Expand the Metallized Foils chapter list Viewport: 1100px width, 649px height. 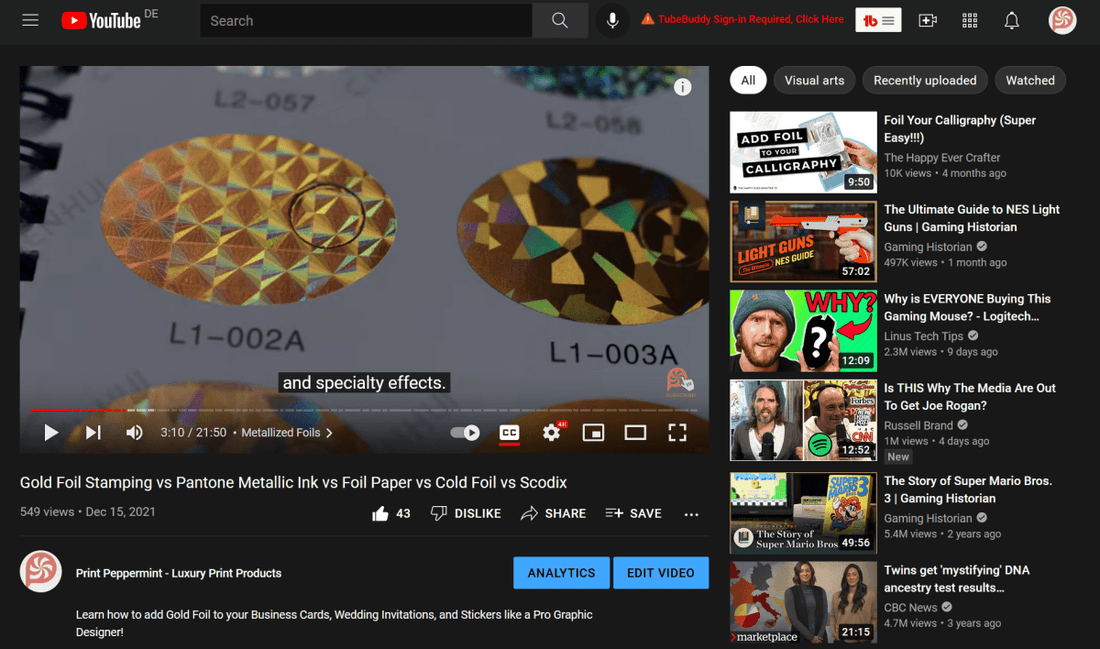(286, 433)
